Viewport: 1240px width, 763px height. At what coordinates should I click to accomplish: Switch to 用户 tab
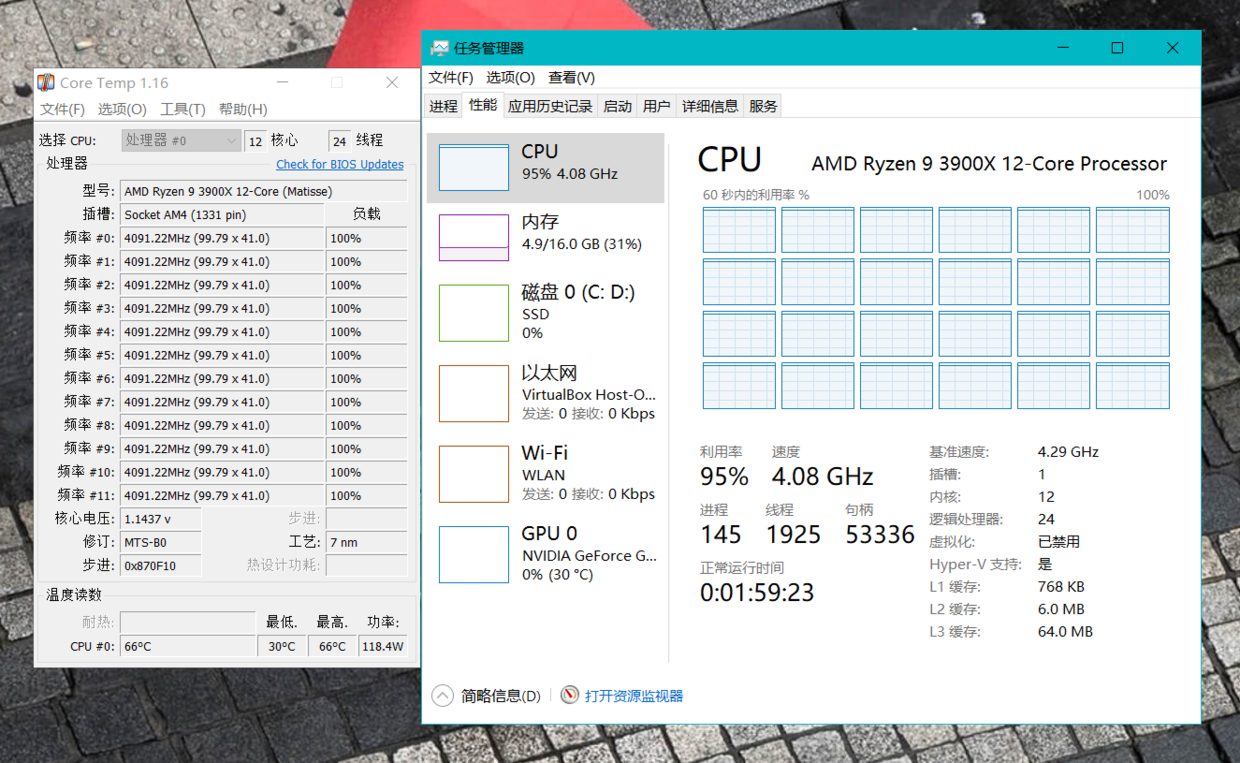point(657,106)
